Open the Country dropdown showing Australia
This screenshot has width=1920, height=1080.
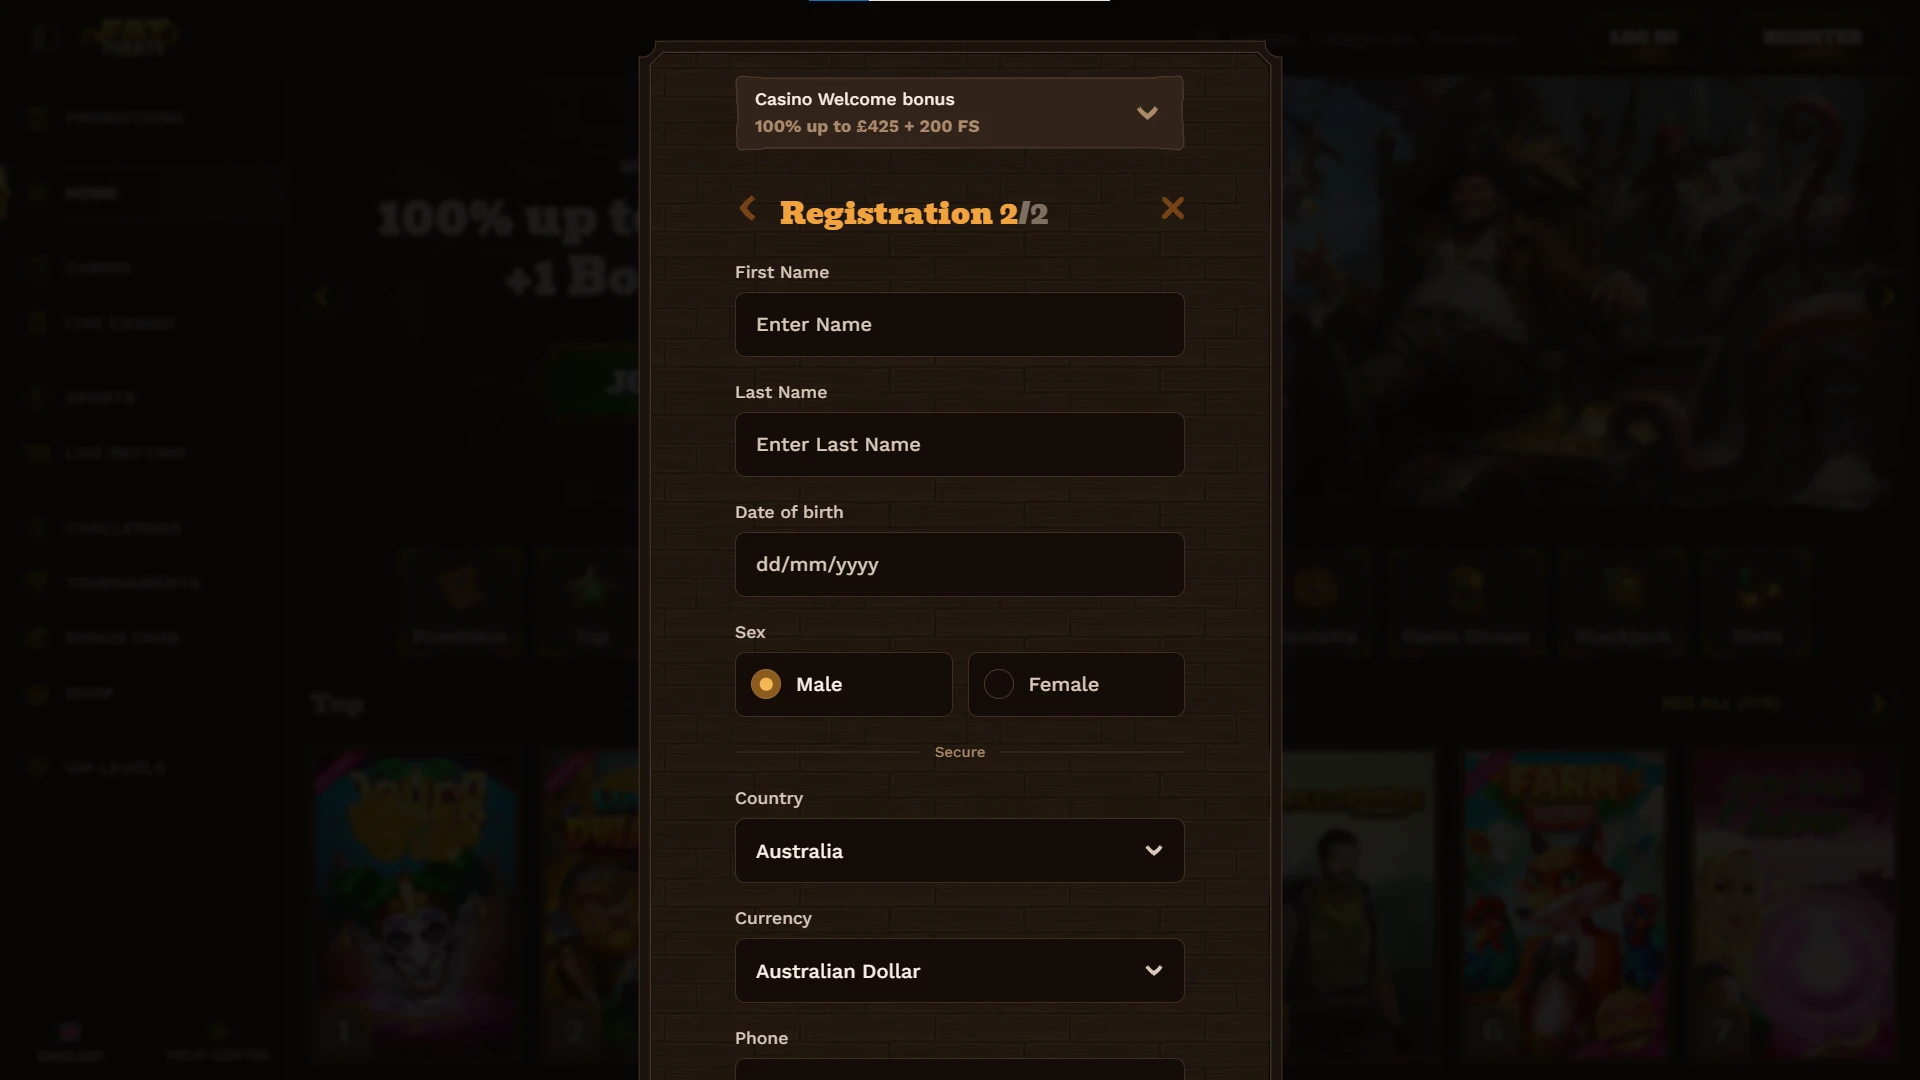coord(959,851)
